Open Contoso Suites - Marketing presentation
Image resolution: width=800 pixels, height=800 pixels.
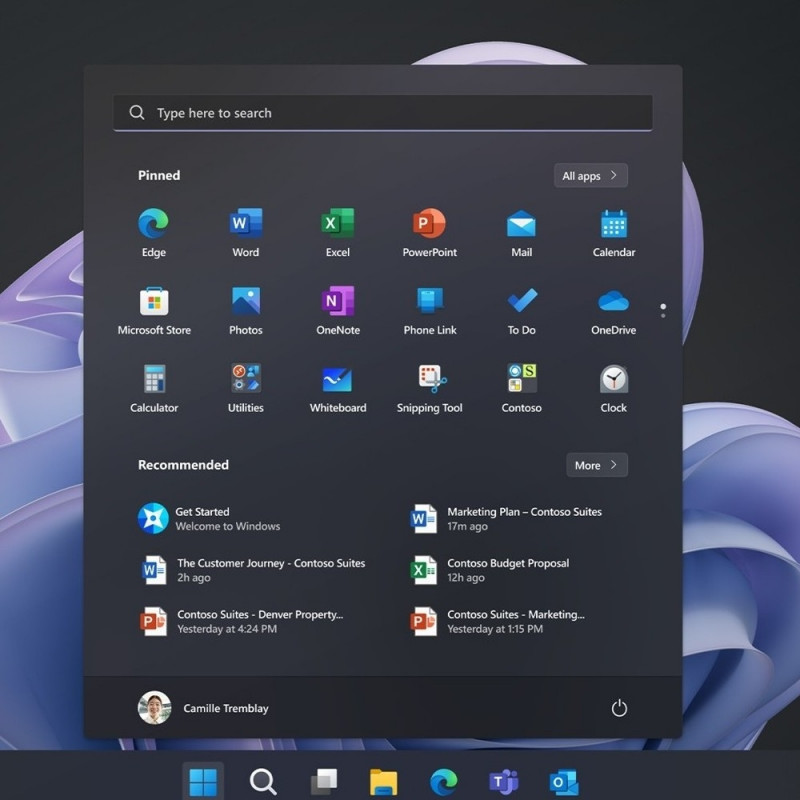coord(497,621)
